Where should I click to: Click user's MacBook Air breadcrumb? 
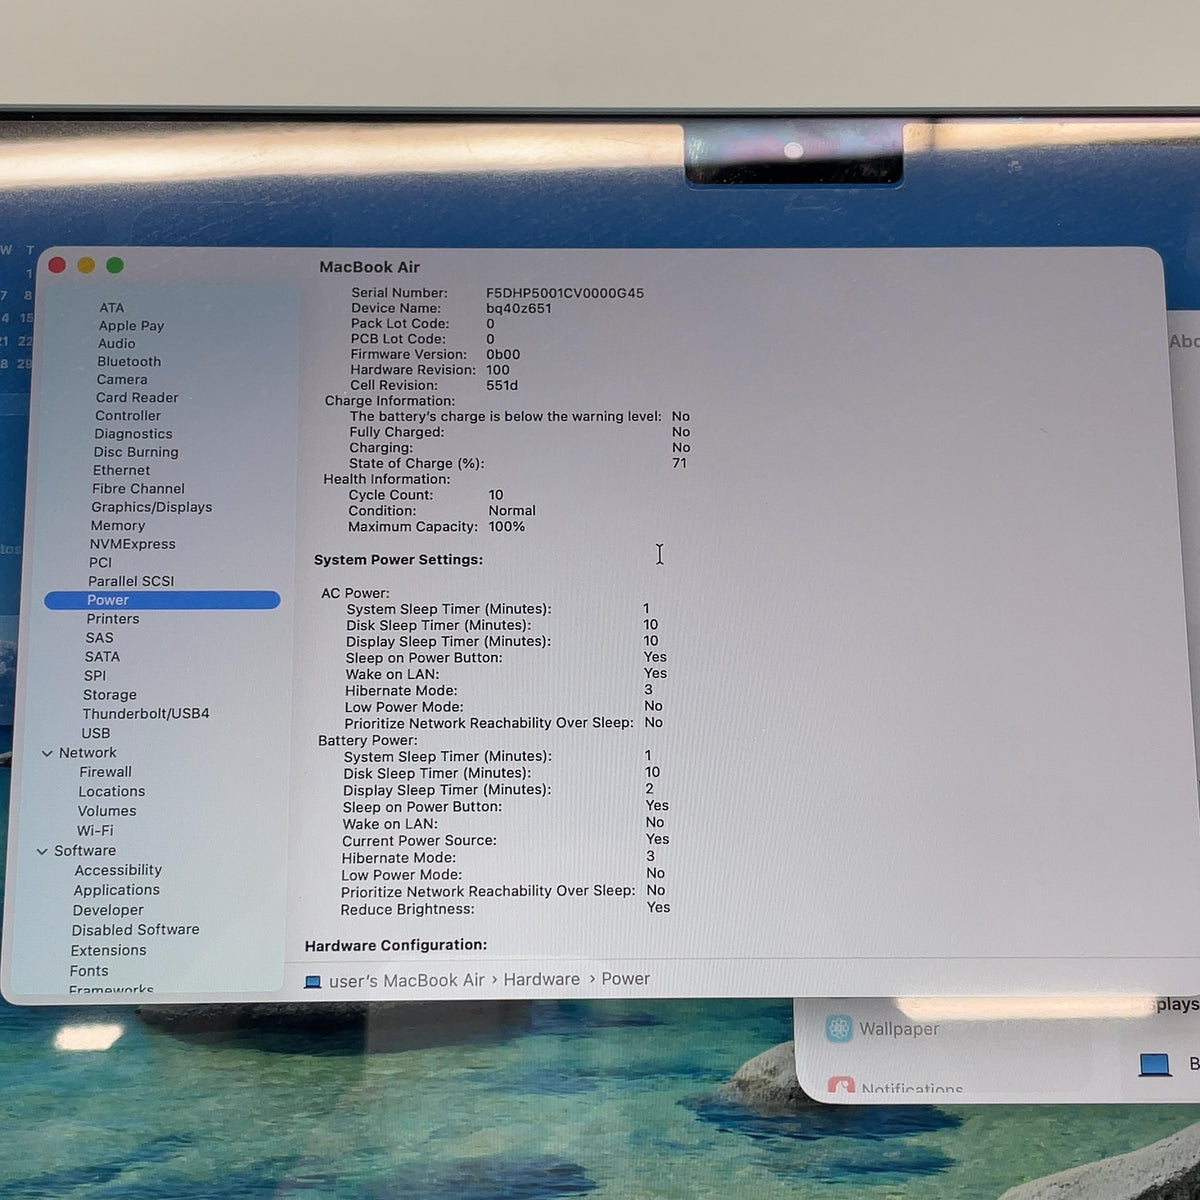pos(406,981)
